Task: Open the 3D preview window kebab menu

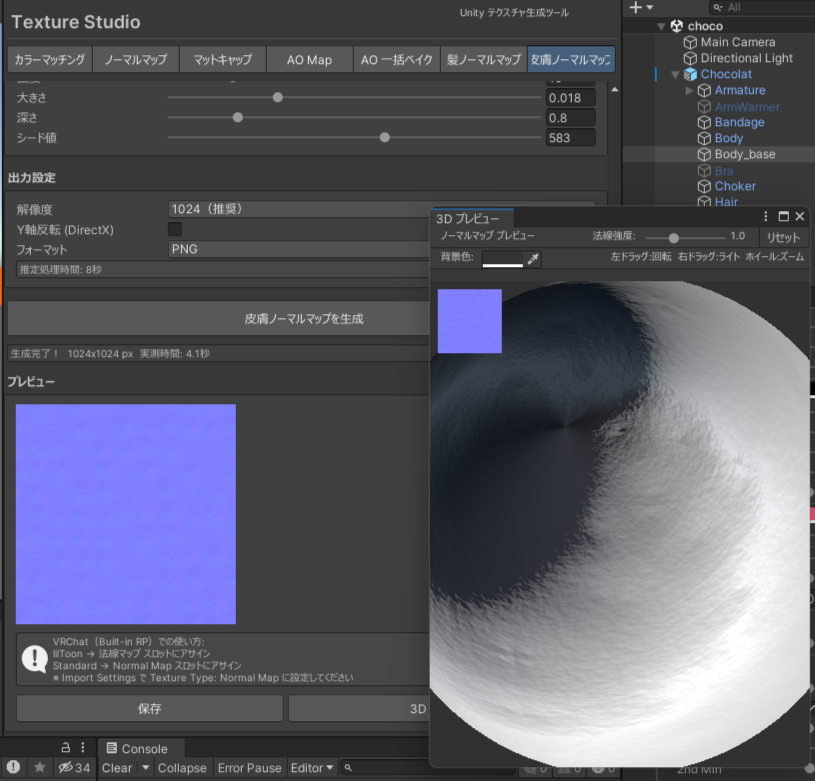Action: coord(766,217)
